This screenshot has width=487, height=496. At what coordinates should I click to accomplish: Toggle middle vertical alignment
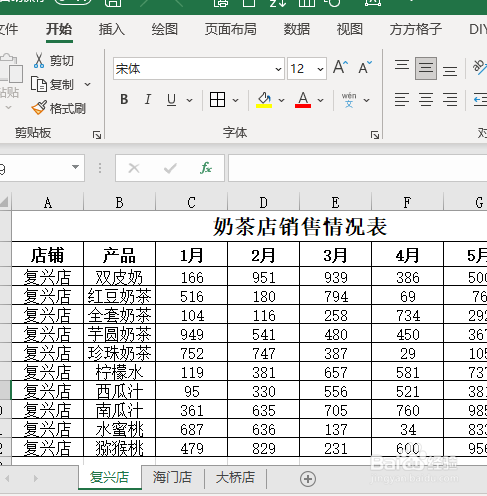click(x=426, y=68)
